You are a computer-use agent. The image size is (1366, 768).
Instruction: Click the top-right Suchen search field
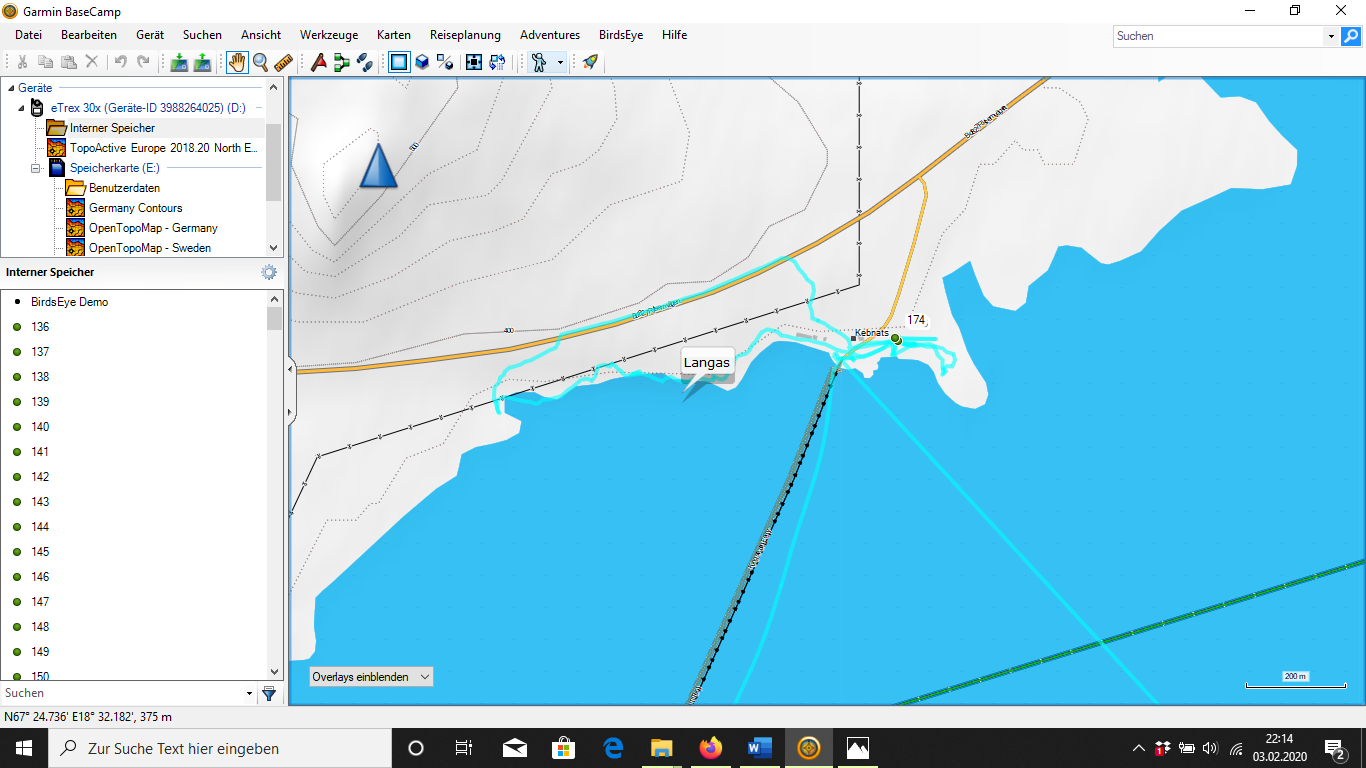click(1218, 36)
